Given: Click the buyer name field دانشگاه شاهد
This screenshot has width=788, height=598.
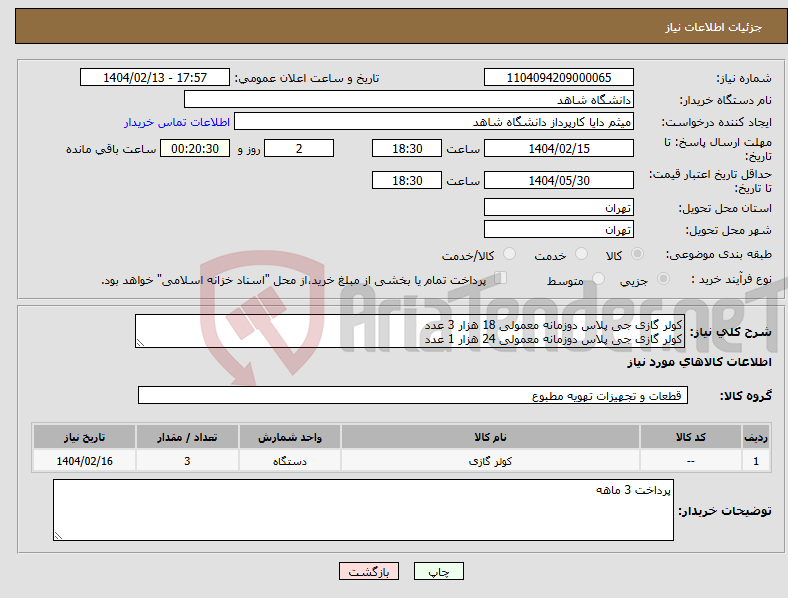Looking at the screenshot, I should click(x=409, y=99).
